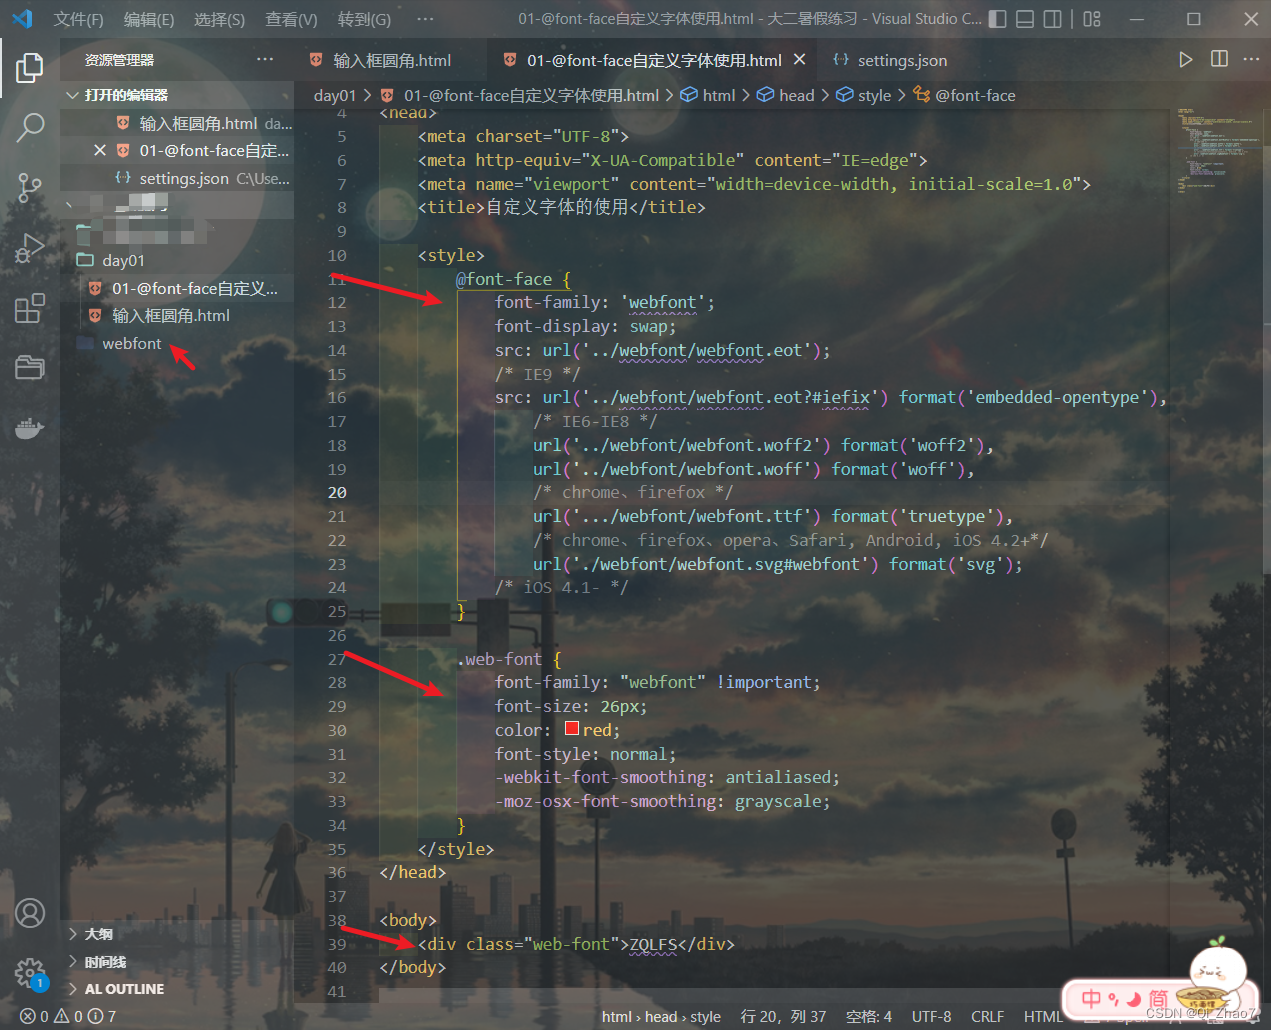Image resolution: width=1271 pixels, height=1030 pixels.
Task: Place cursor on line 20 number
Action: click(x=337, y=492)
